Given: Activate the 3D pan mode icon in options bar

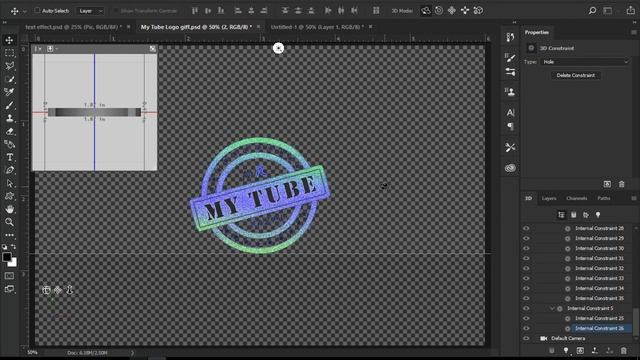Looking at the screenshot, I should click(452, 11).
